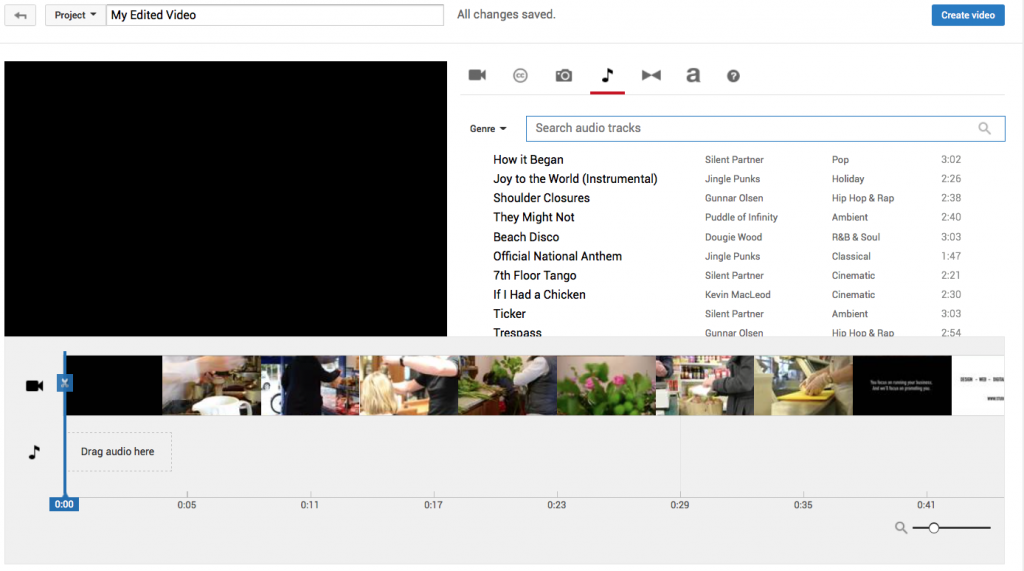Click the 0:23 timeline tick
Screen dimensions: 1024x571
point(556,504)
